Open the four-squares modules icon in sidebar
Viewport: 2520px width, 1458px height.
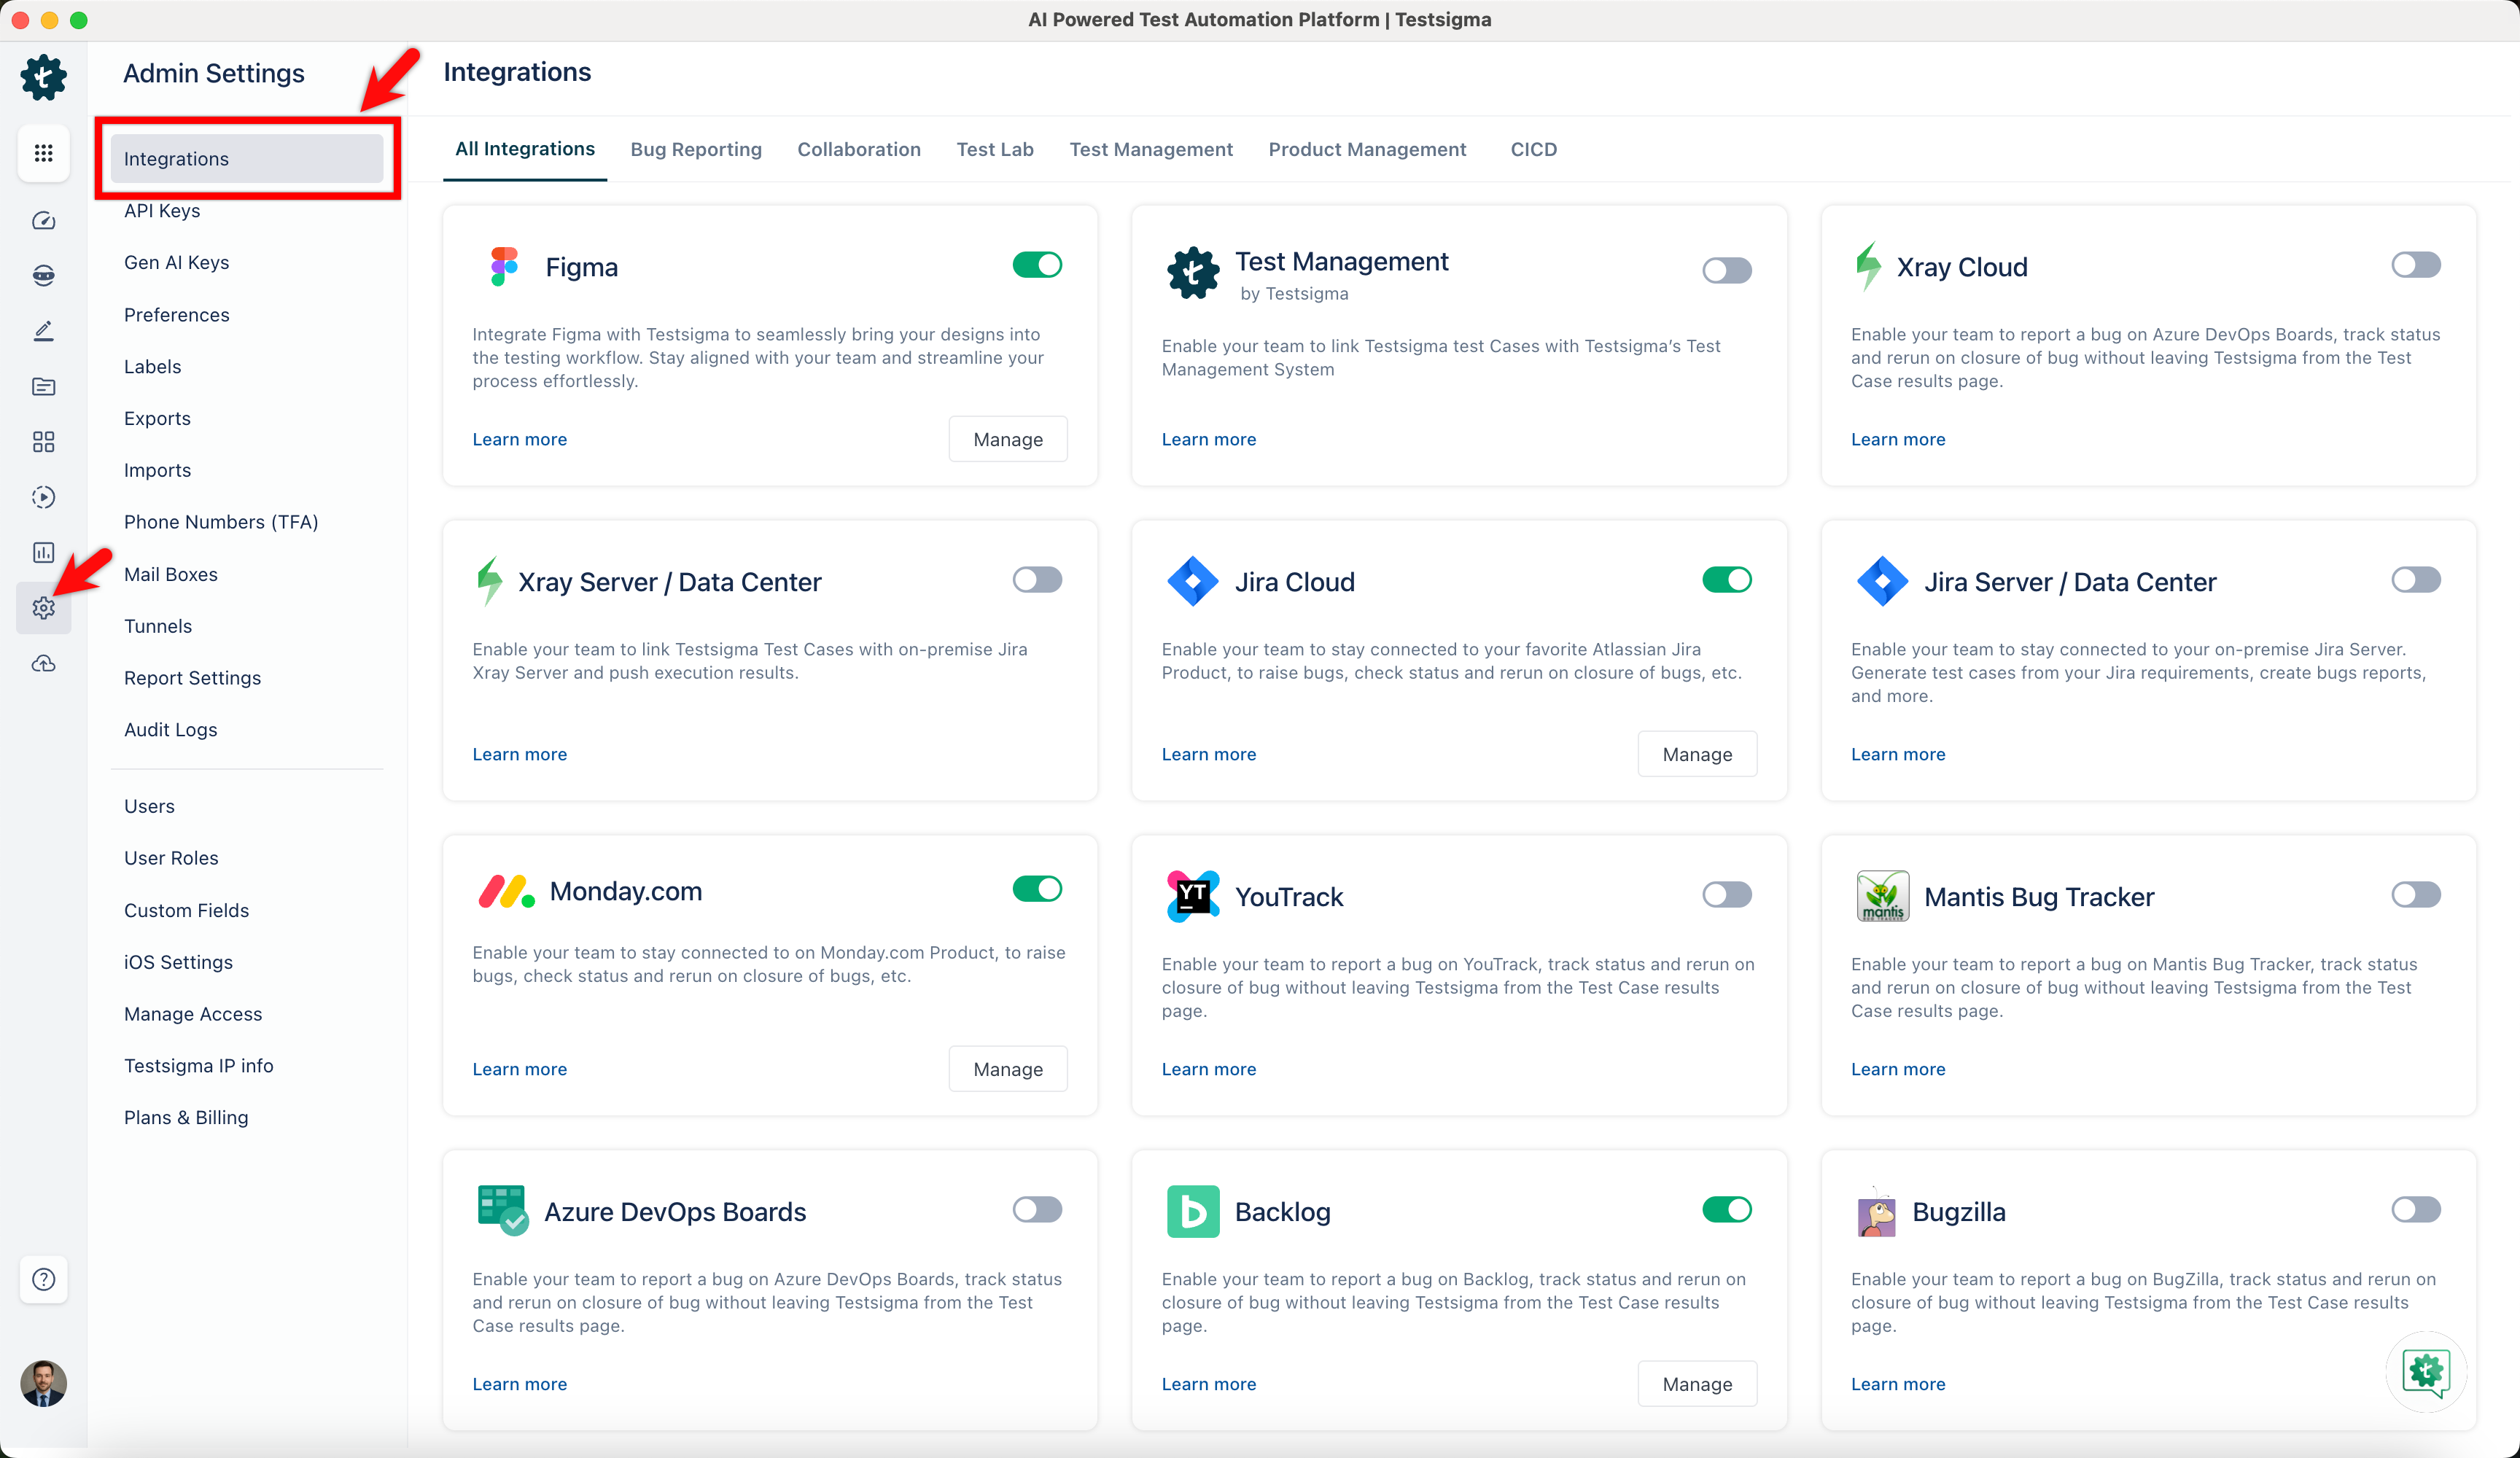[43, 441]
